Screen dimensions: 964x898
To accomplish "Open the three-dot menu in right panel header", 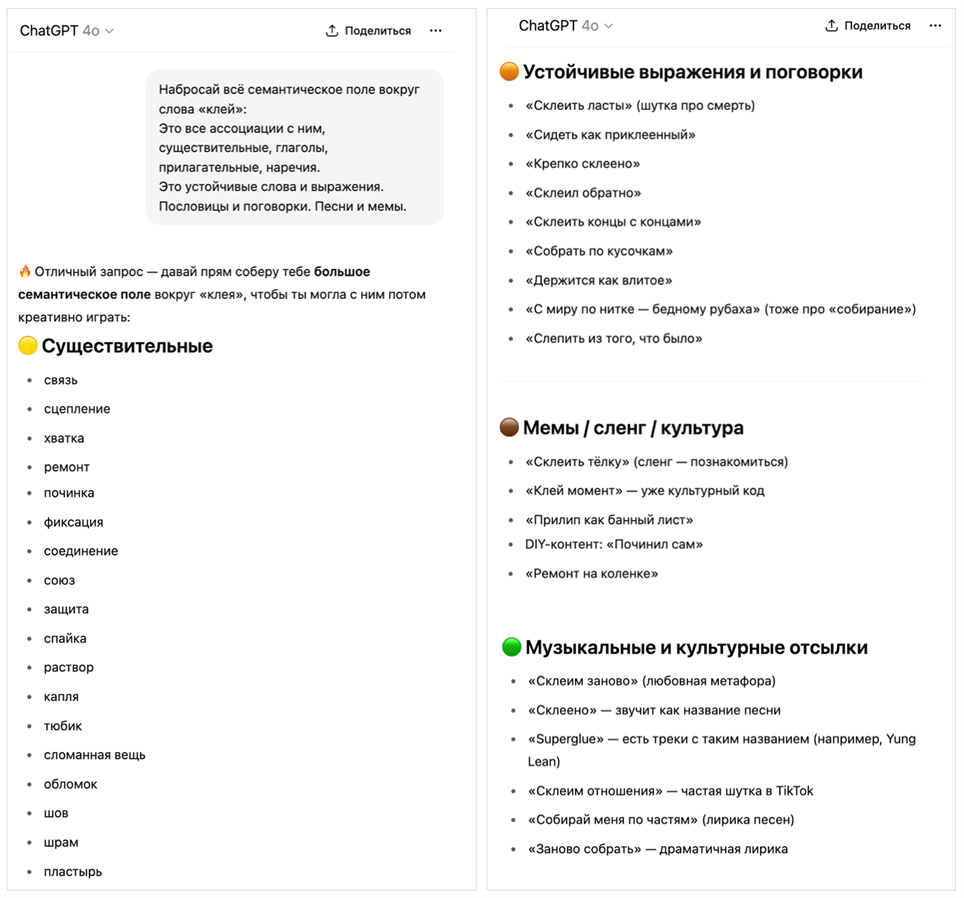I will click(x=935, y=26).
